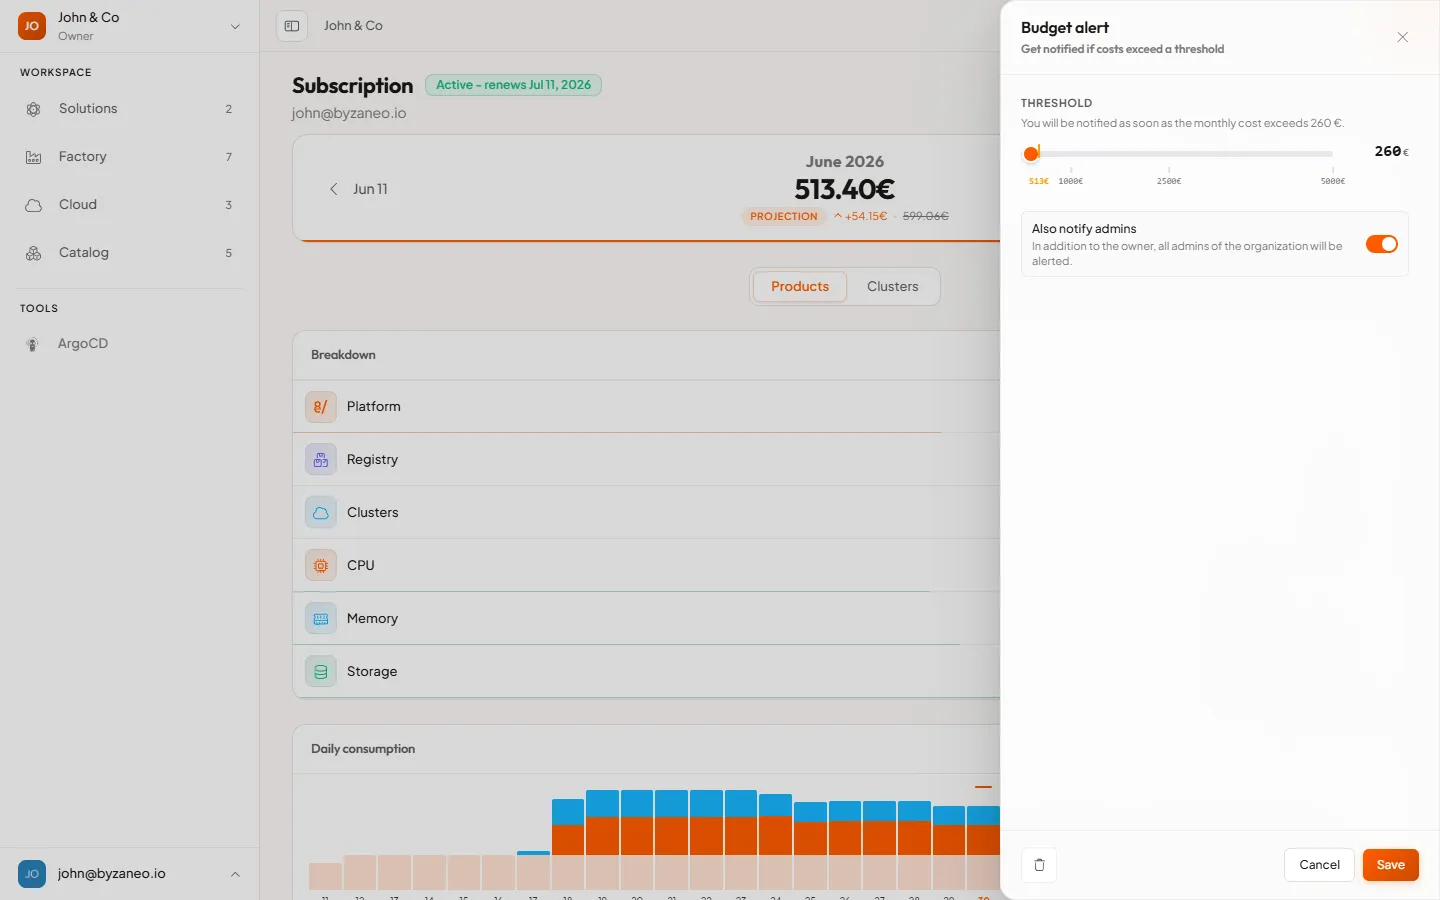The image size is (1440, 900).
Task: Close the Budget alert panel
Action: coord(1403,37)
